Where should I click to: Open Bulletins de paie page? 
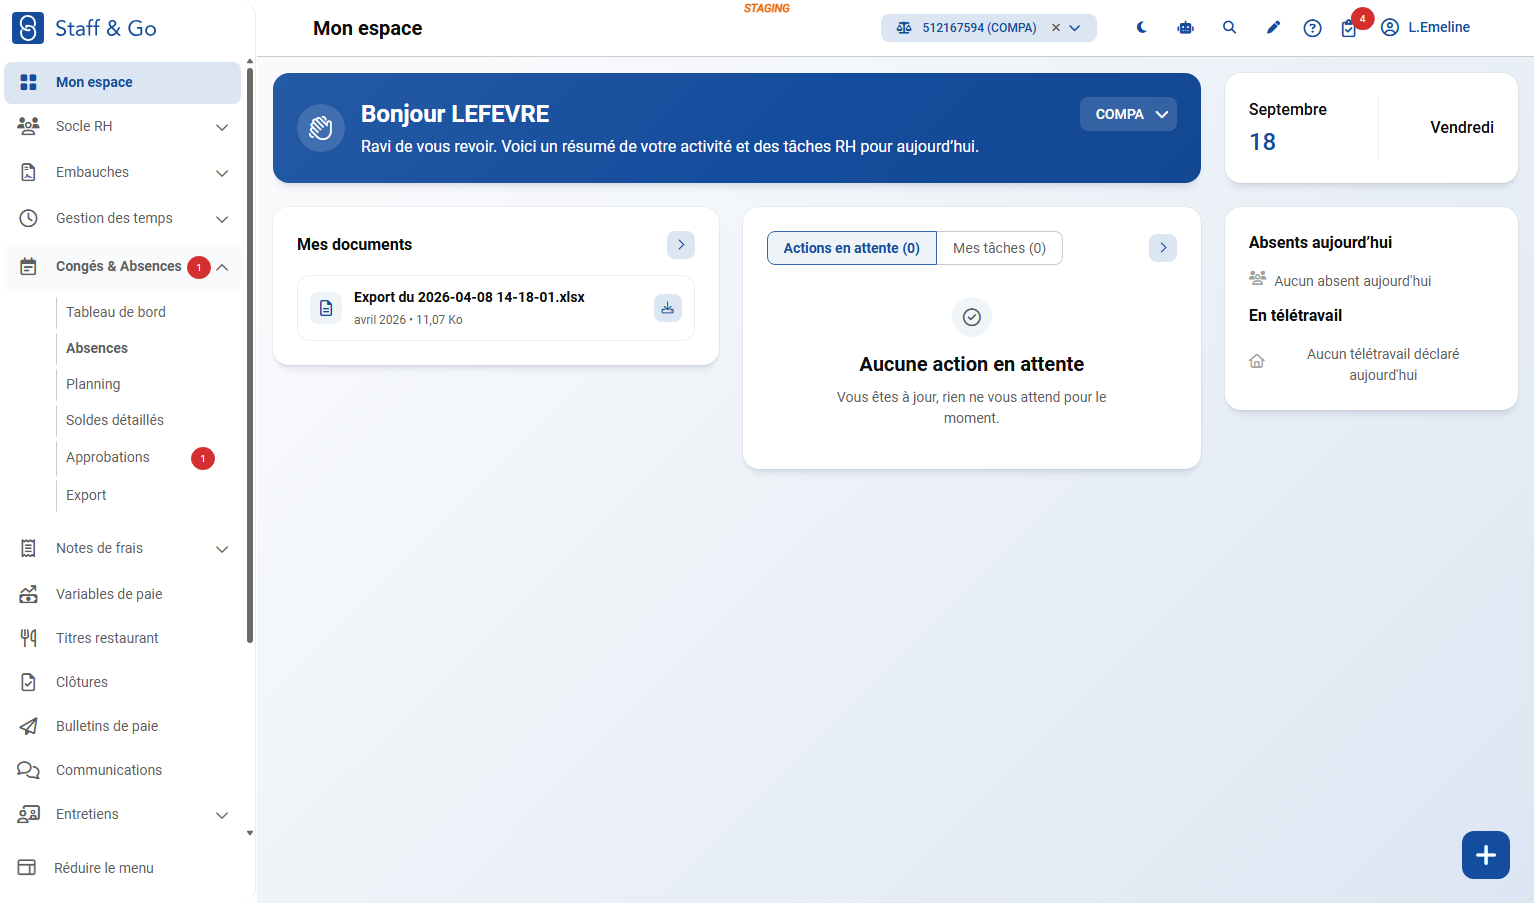tap(122, 726)
